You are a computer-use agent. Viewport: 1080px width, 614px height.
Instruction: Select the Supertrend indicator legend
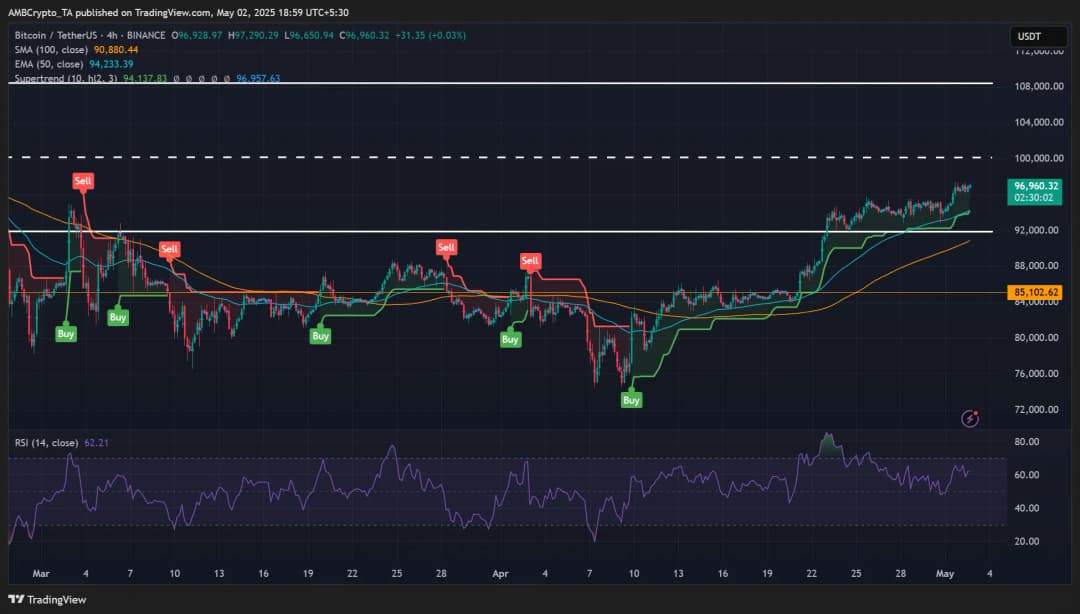click(x=145, y=77)
